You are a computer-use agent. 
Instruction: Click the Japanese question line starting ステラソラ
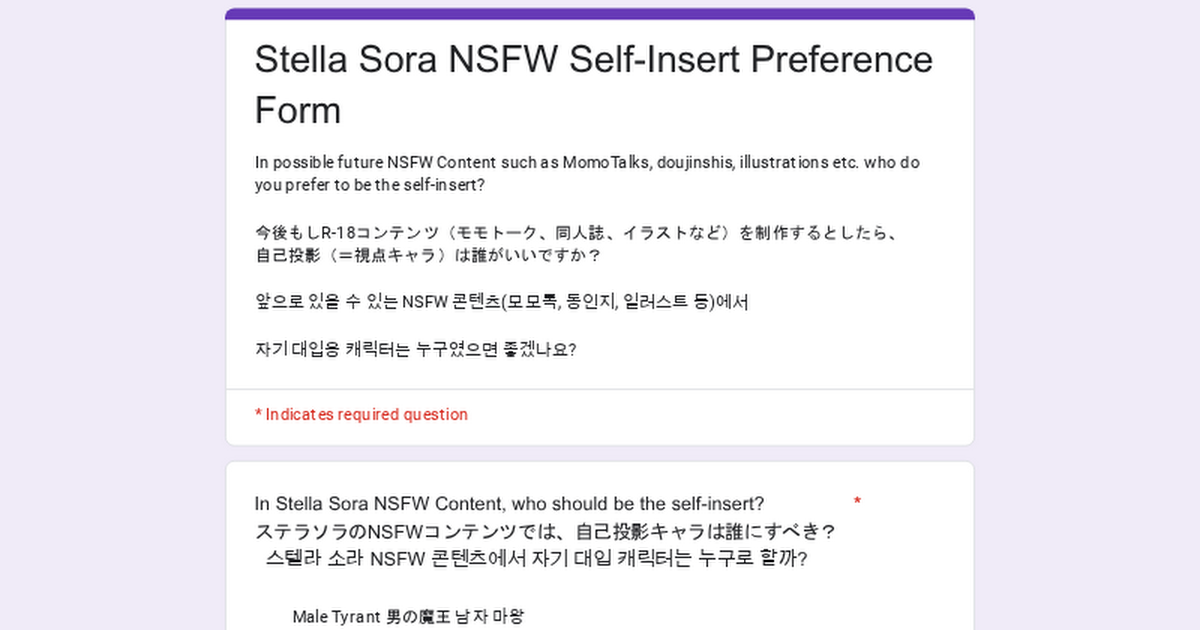(x=545, y=530)
